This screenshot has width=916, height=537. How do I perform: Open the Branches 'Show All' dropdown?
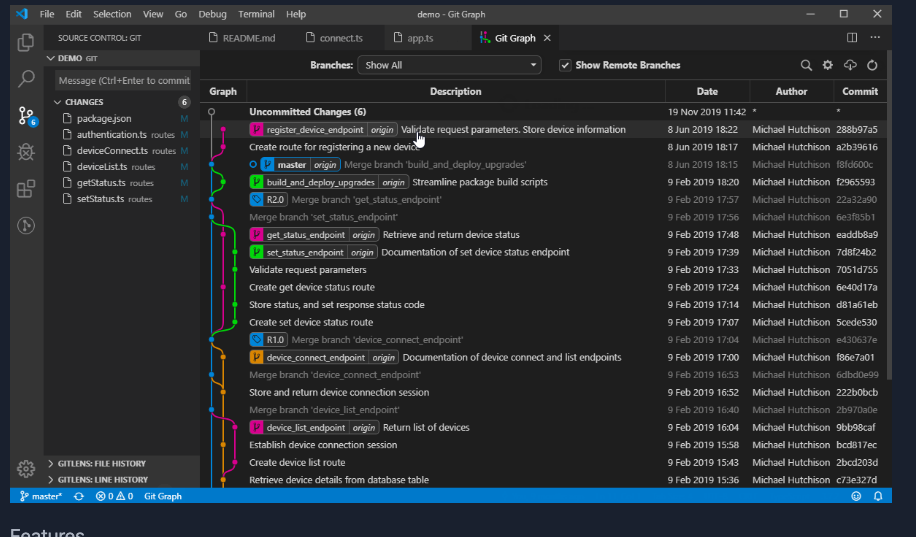449,65
